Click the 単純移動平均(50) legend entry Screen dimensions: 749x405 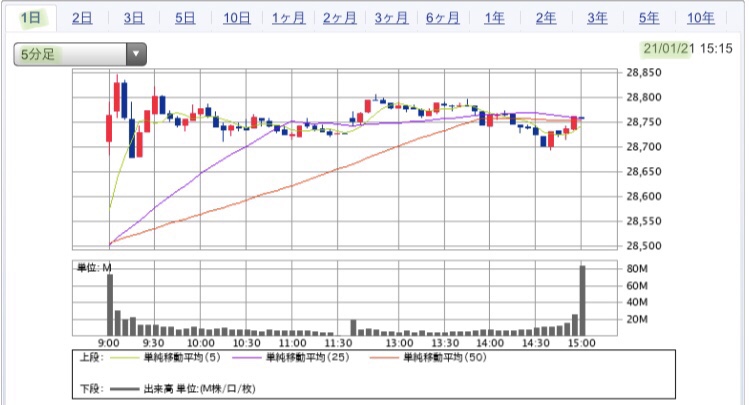[445, 357]
